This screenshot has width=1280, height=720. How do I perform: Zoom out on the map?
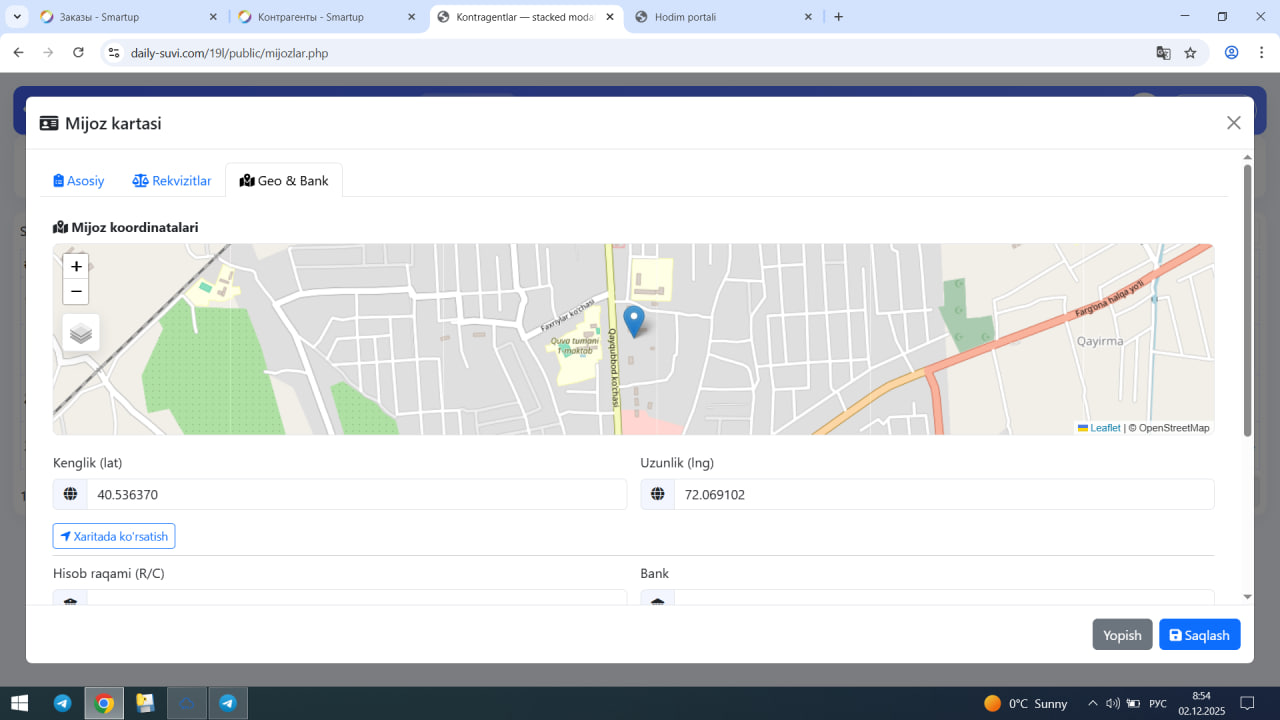pos(76,291)
